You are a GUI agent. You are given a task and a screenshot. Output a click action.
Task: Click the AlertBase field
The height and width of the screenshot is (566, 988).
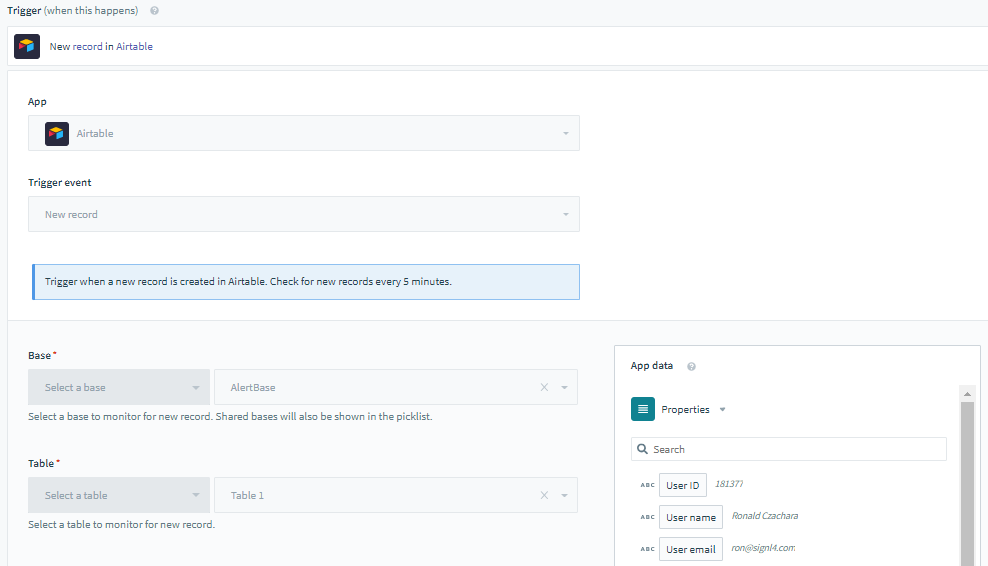tap(396, 387)
